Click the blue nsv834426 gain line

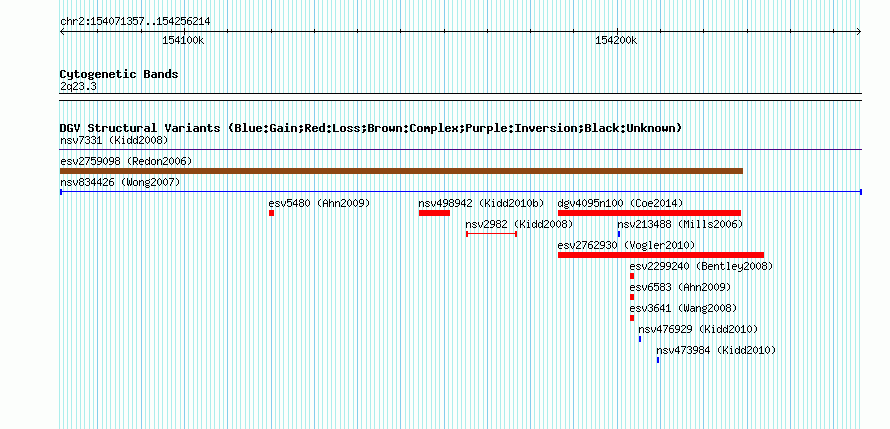pos(461,192)
